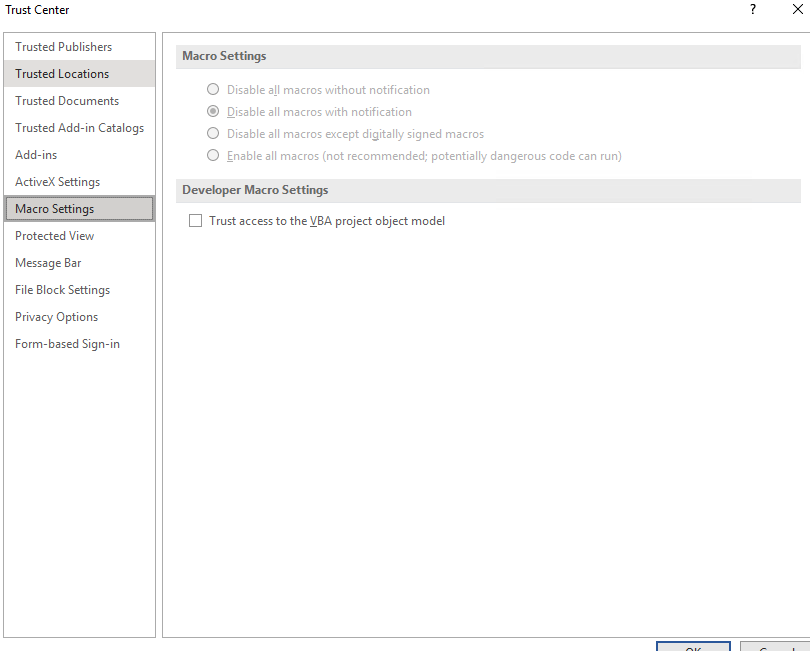Select Trusted Add-in Catalogs
Screen dimensions: 810x651
point(79,128)
